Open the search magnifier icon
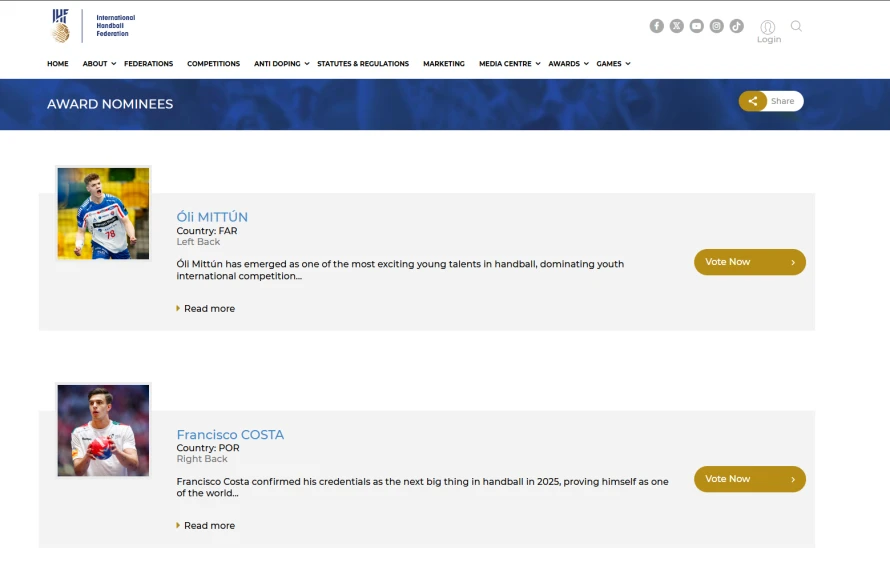The height and width of the screenshot is (570, 890). [796, 26]
